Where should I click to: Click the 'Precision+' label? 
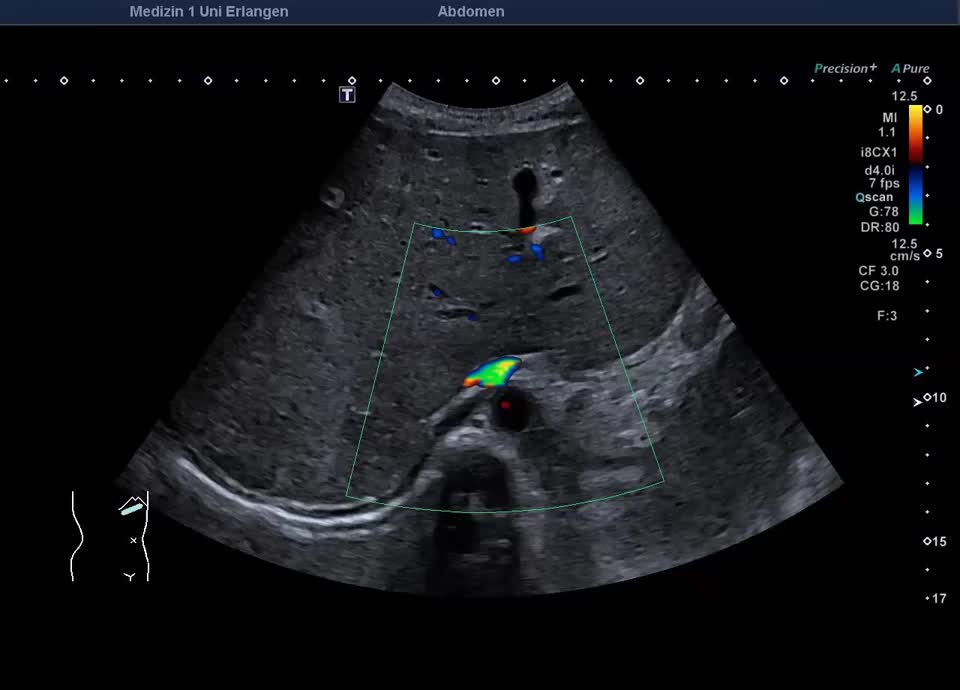(846, 68)
